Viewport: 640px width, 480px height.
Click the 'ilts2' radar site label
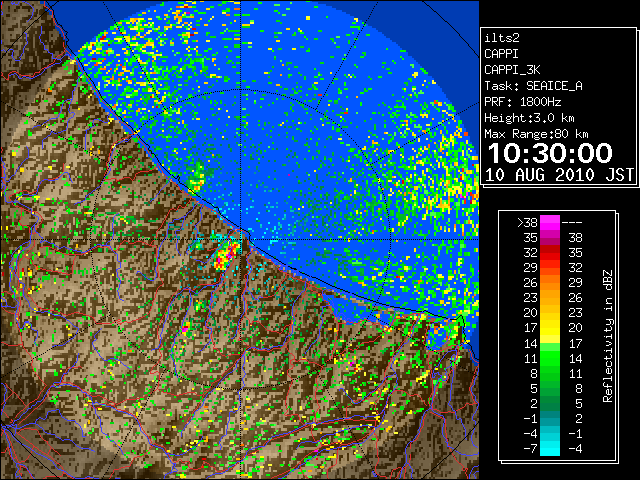502,38
